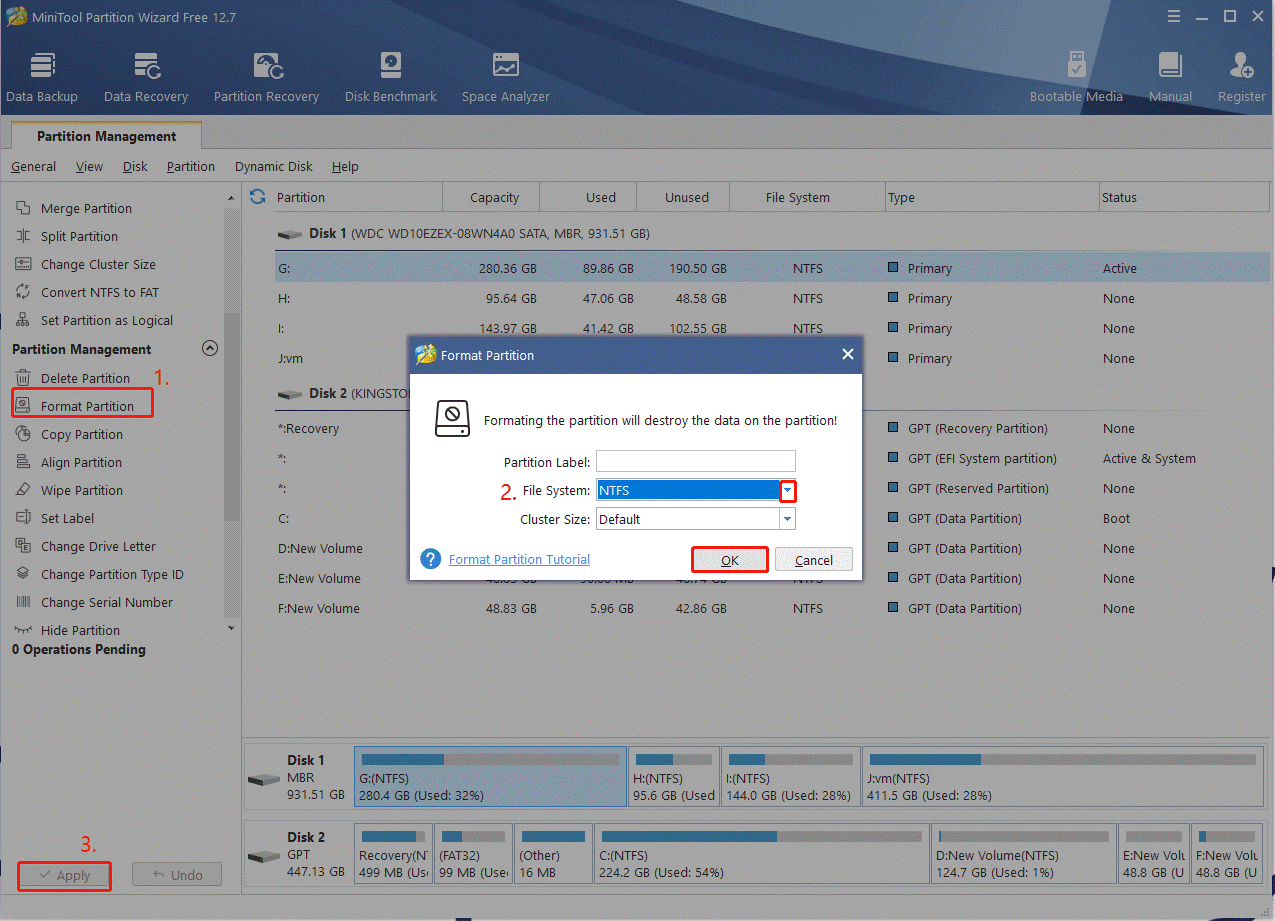Collapse the Partition Management section
The width and height of the screenshot is (1275, 921).
210,348
